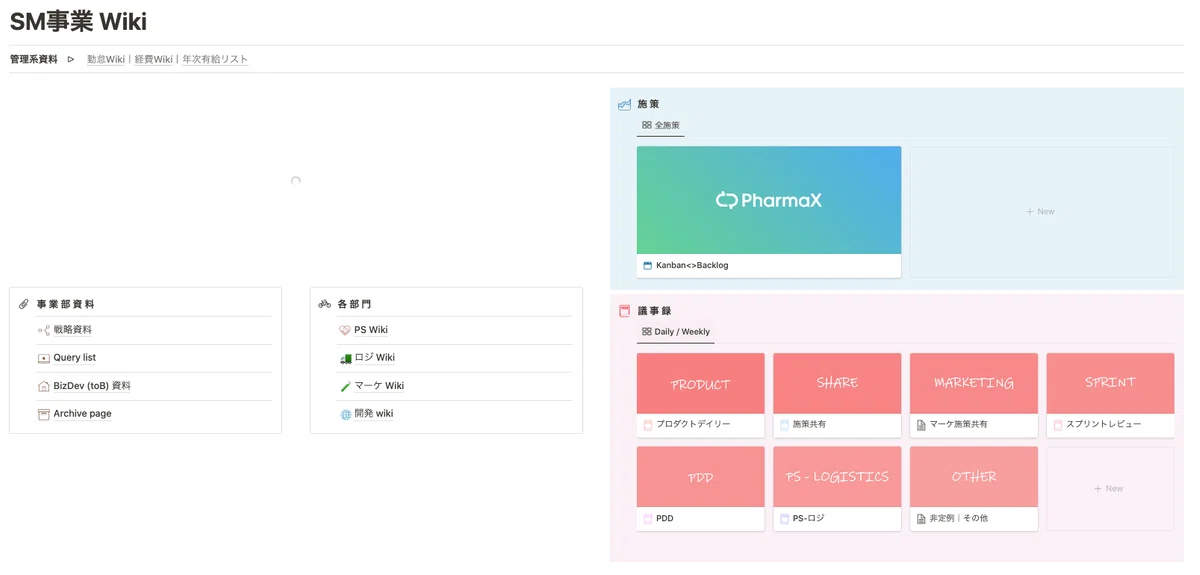Open the 施策共有 title
Screen dimensions: 1200x575
coord(809,425)
